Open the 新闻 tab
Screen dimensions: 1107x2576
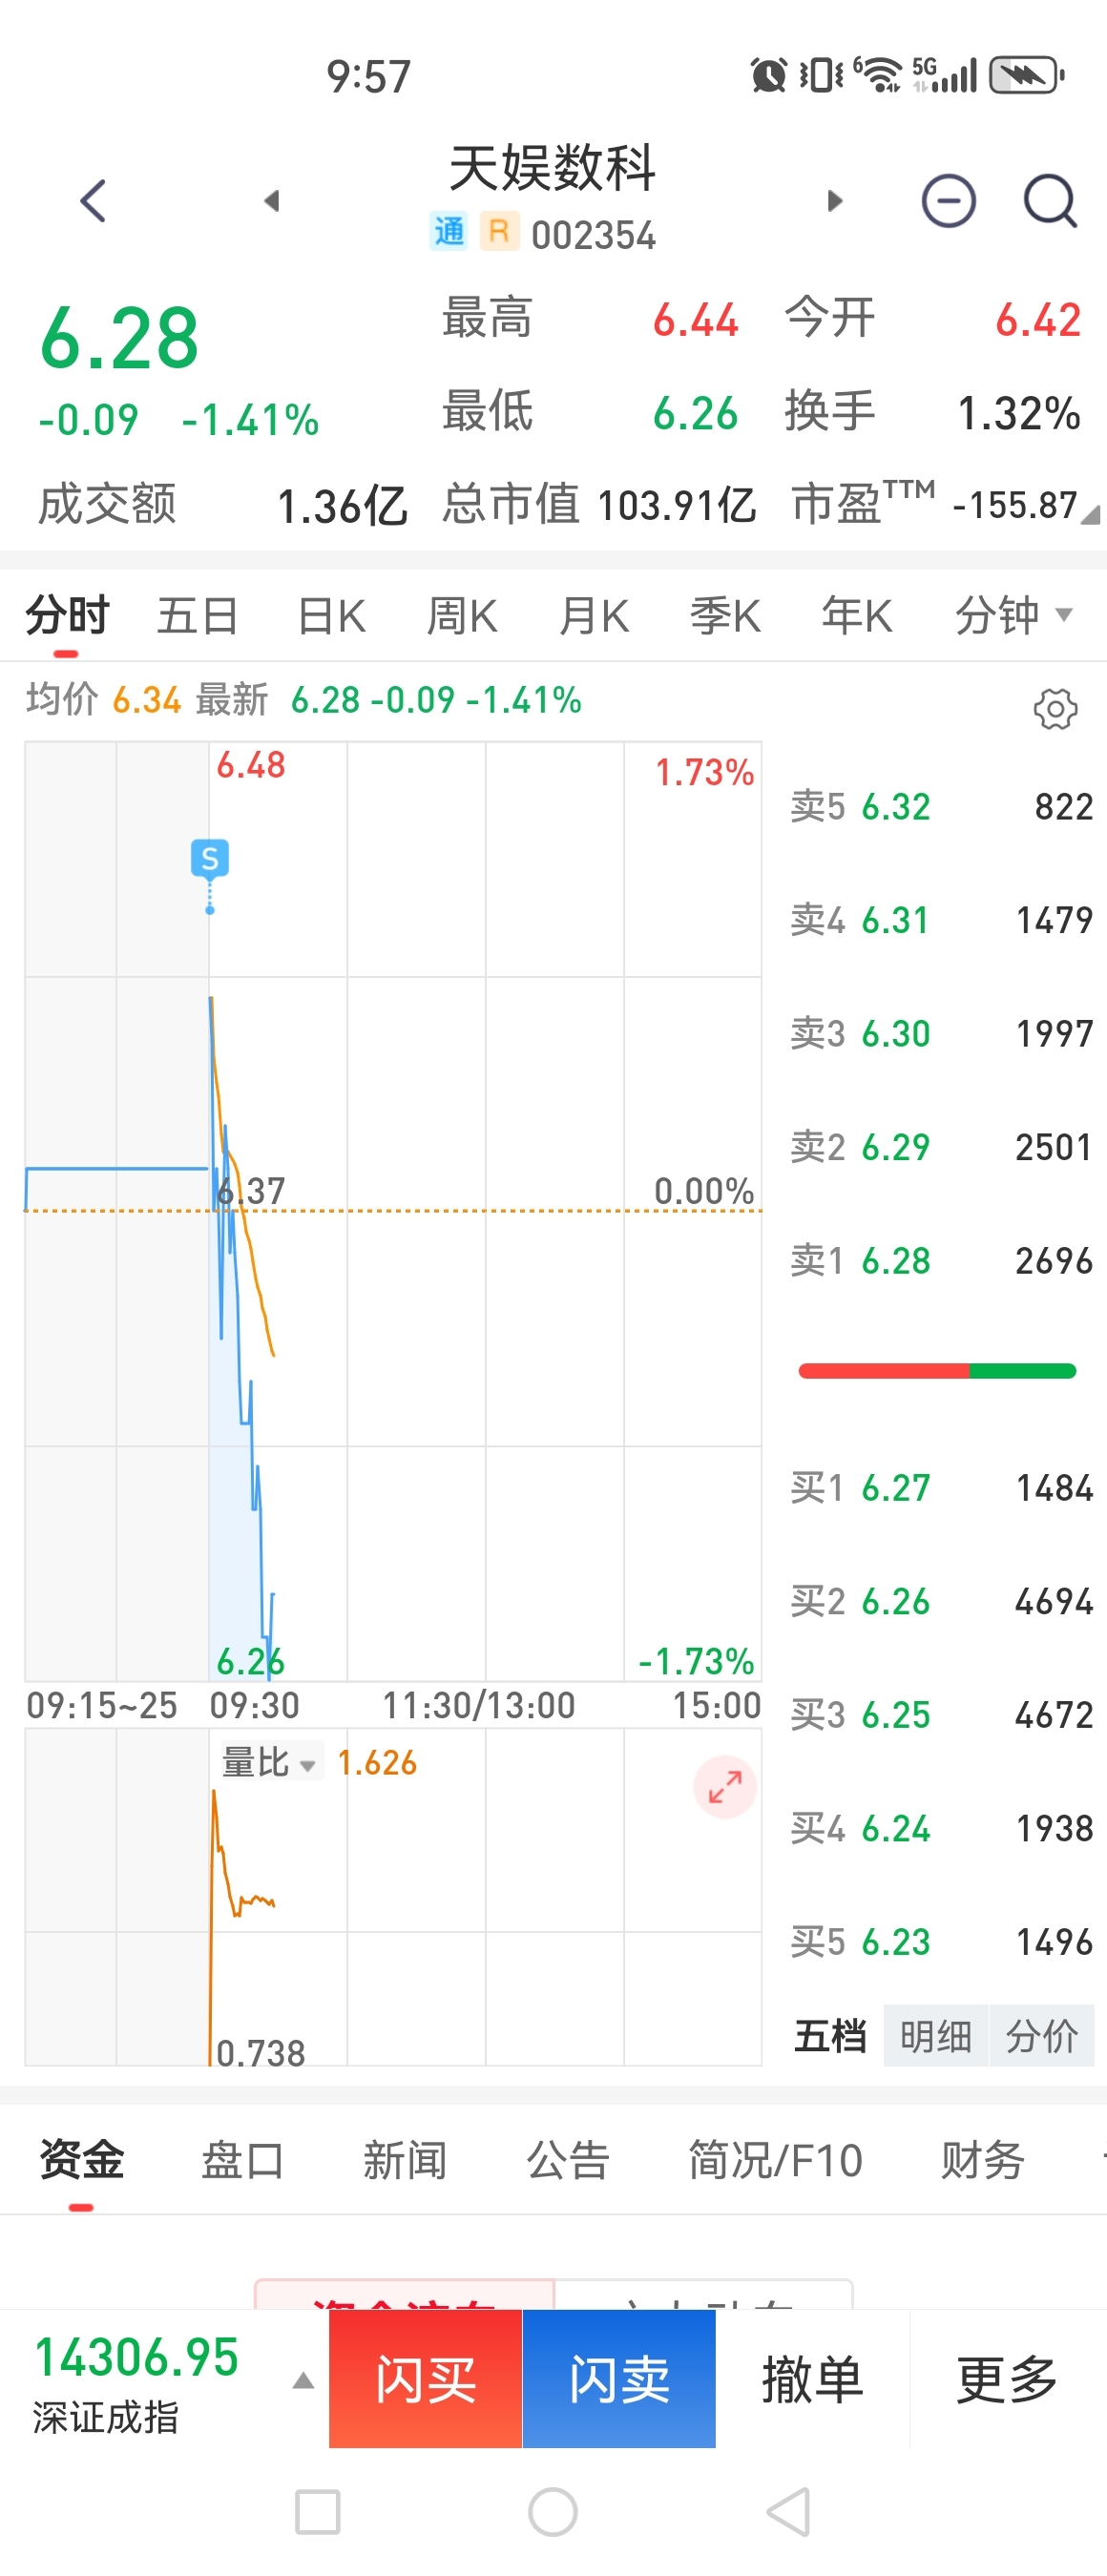click(x=404, y=2160)
